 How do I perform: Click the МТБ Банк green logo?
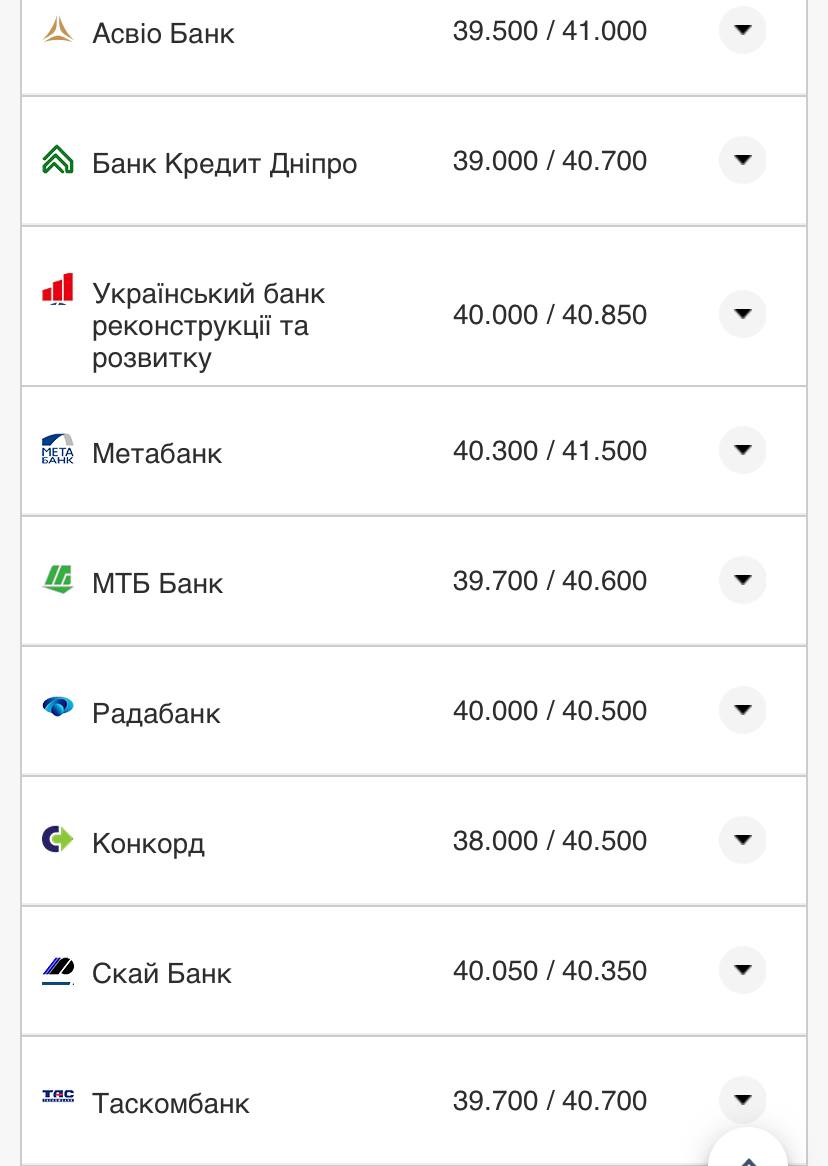pyautogui.click(x=58, y=579)
